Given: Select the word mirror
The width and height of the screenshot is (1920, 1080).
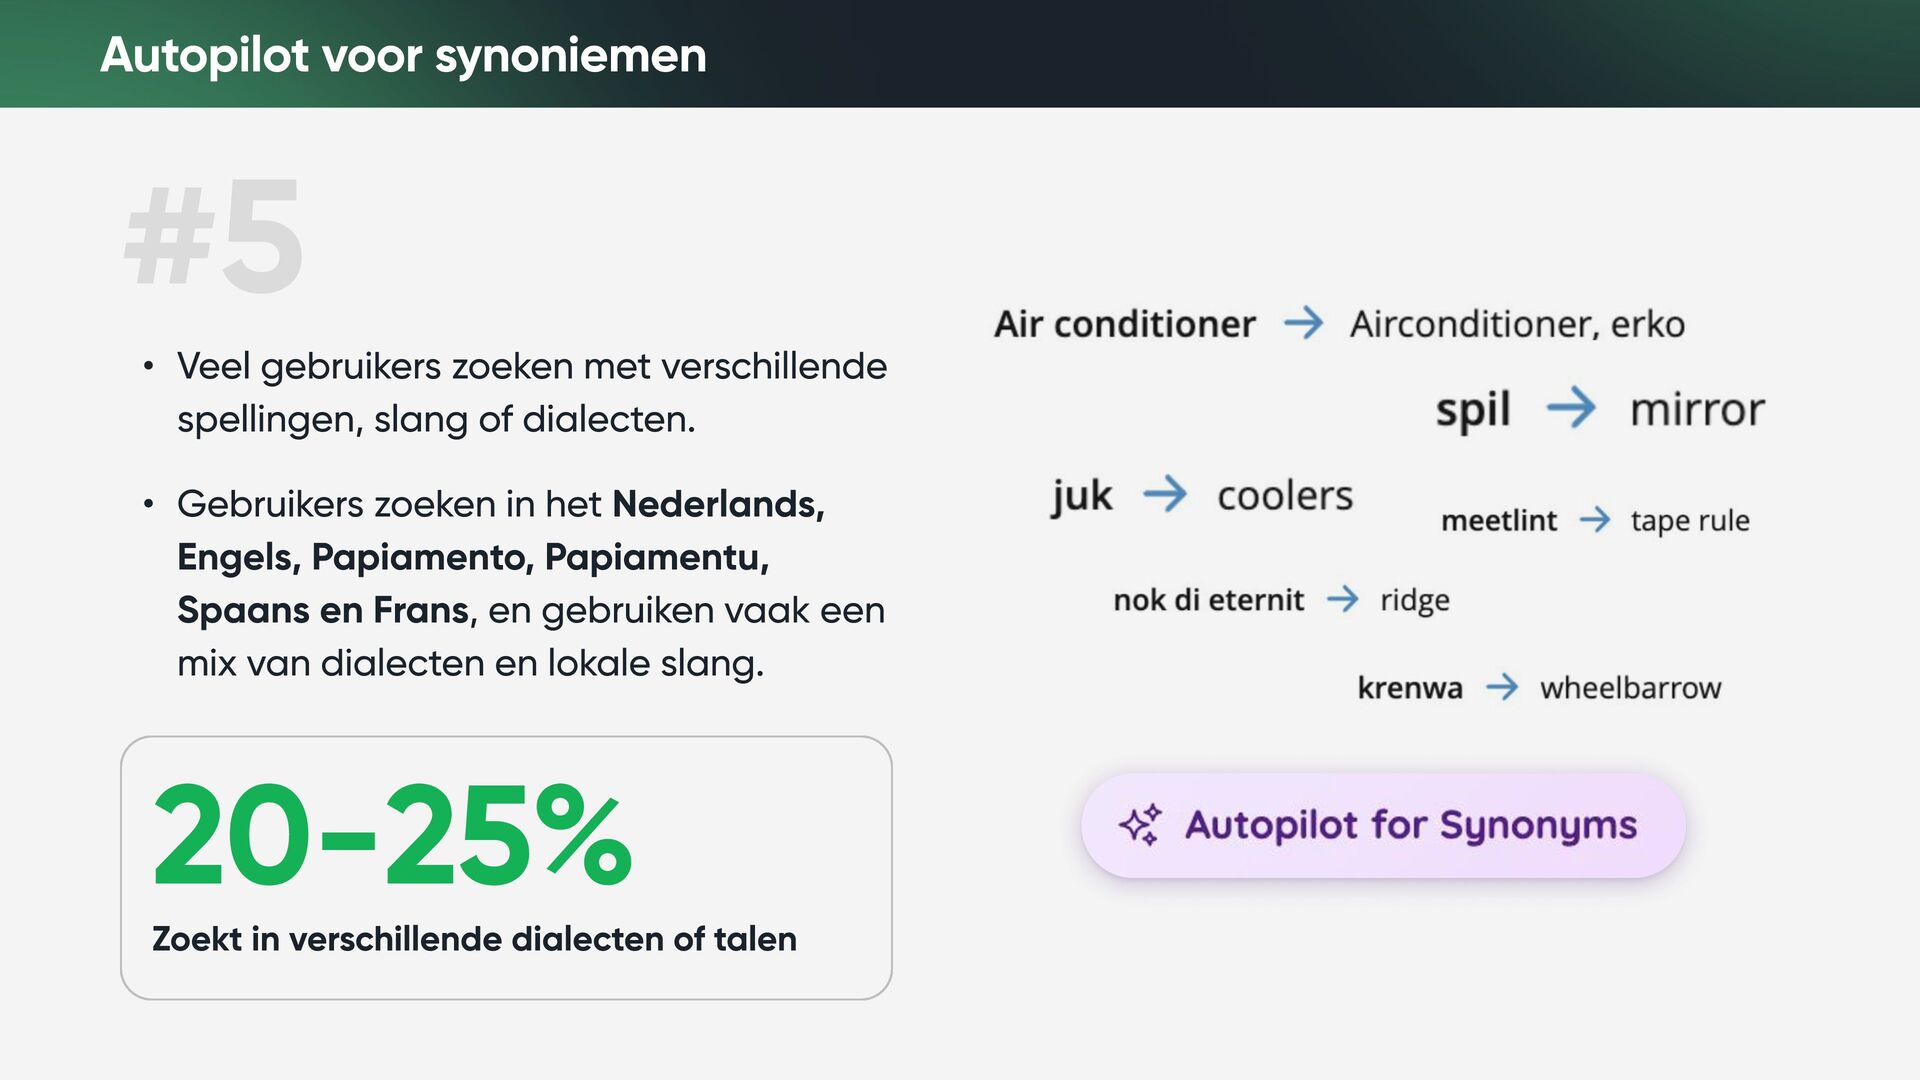Looking at the screenshot, I should (x=1697, y=409).
